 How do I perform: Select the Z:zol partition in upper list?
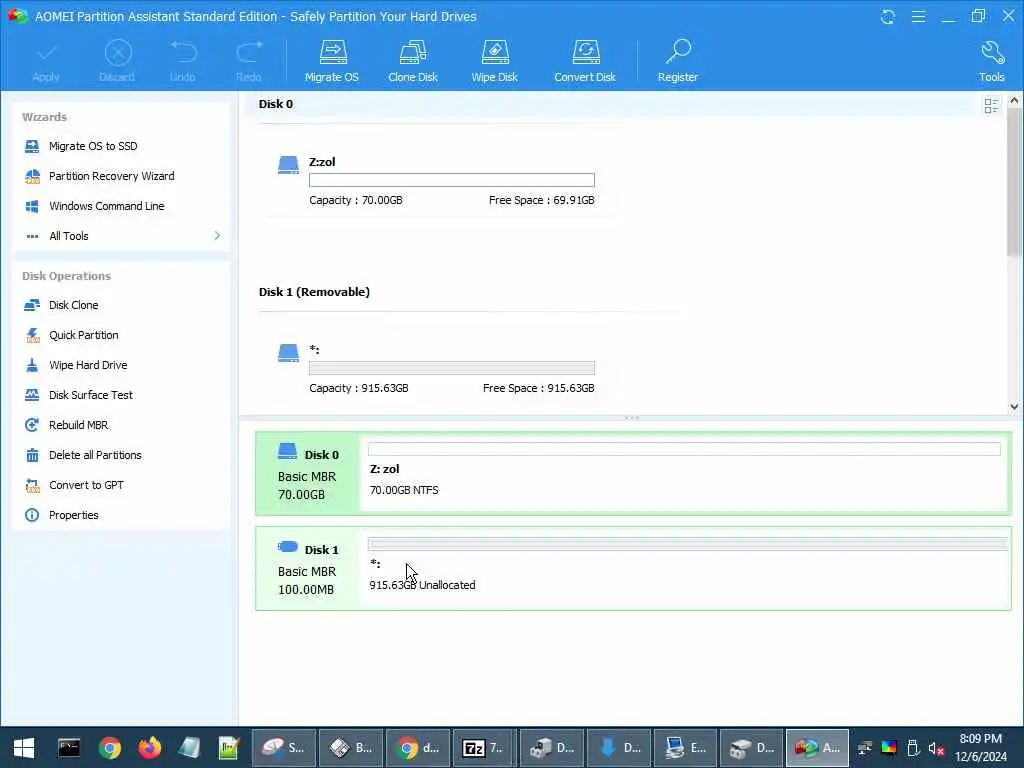(436, 180)
